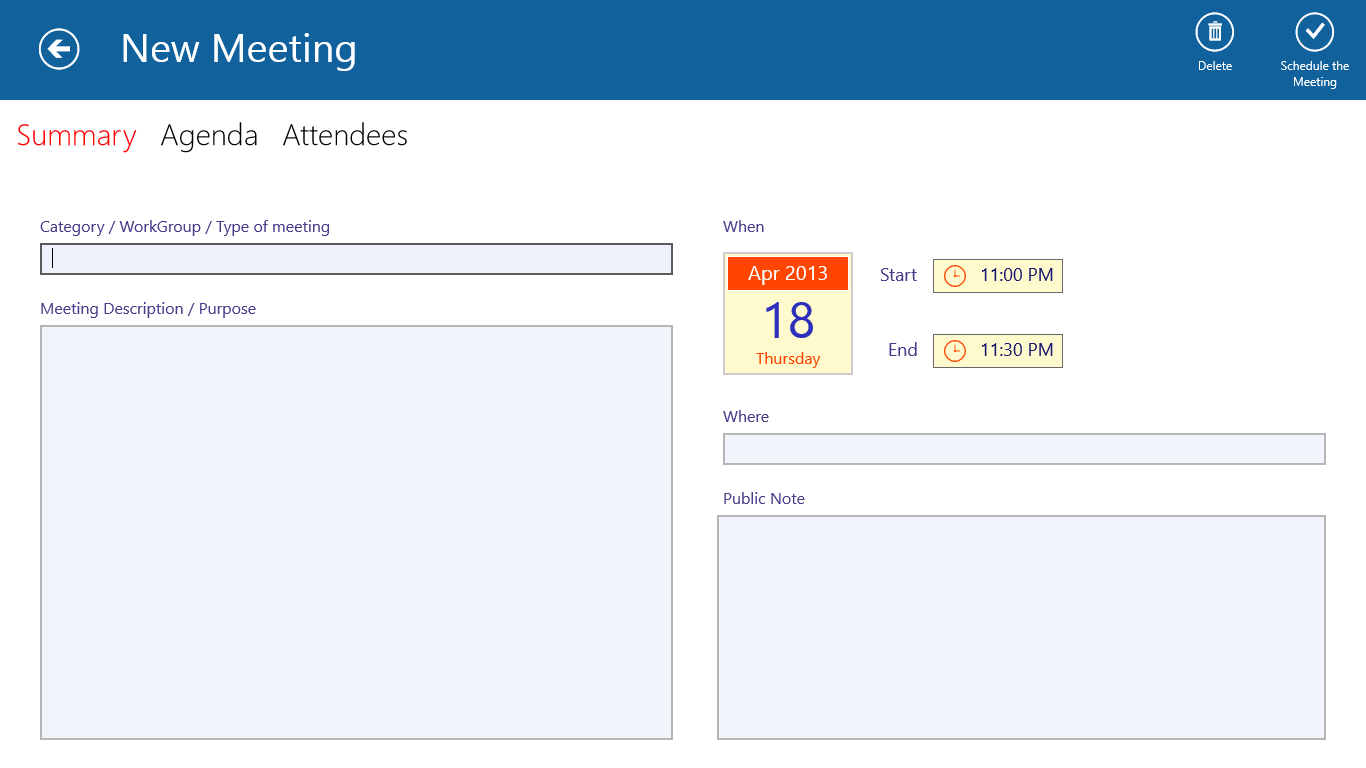
Task: Switch to the Agenda tab
Action: click(x=209, y=135)
